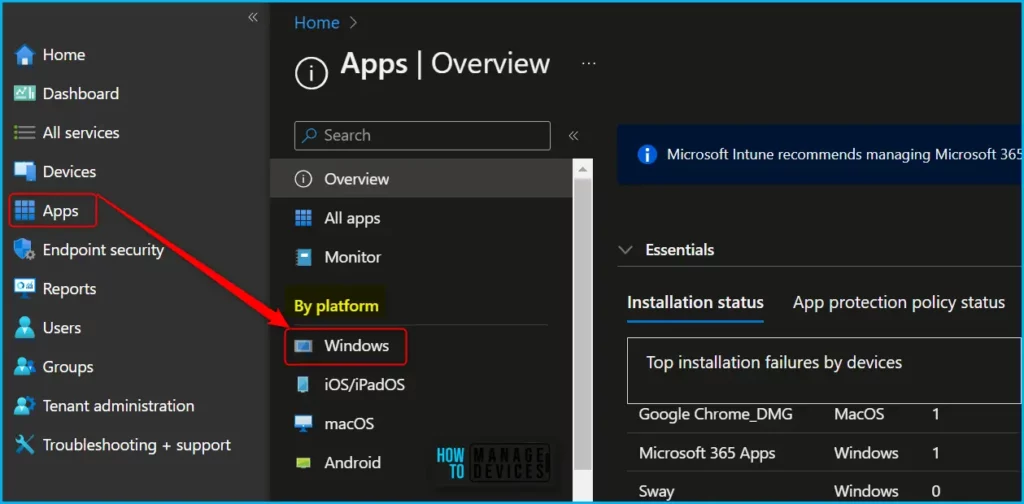Click the Android platform icon
Image resolution: width=1024 pixels, height=504 pixels.
click(x=303, y=463)
